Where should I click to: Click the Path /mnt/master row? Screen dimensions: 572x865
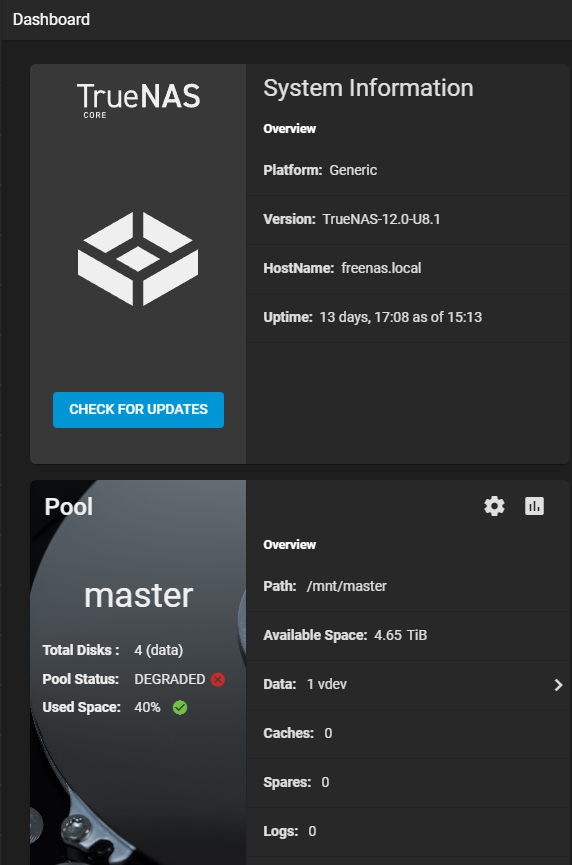pyautogui.click(x=408, y=586)
